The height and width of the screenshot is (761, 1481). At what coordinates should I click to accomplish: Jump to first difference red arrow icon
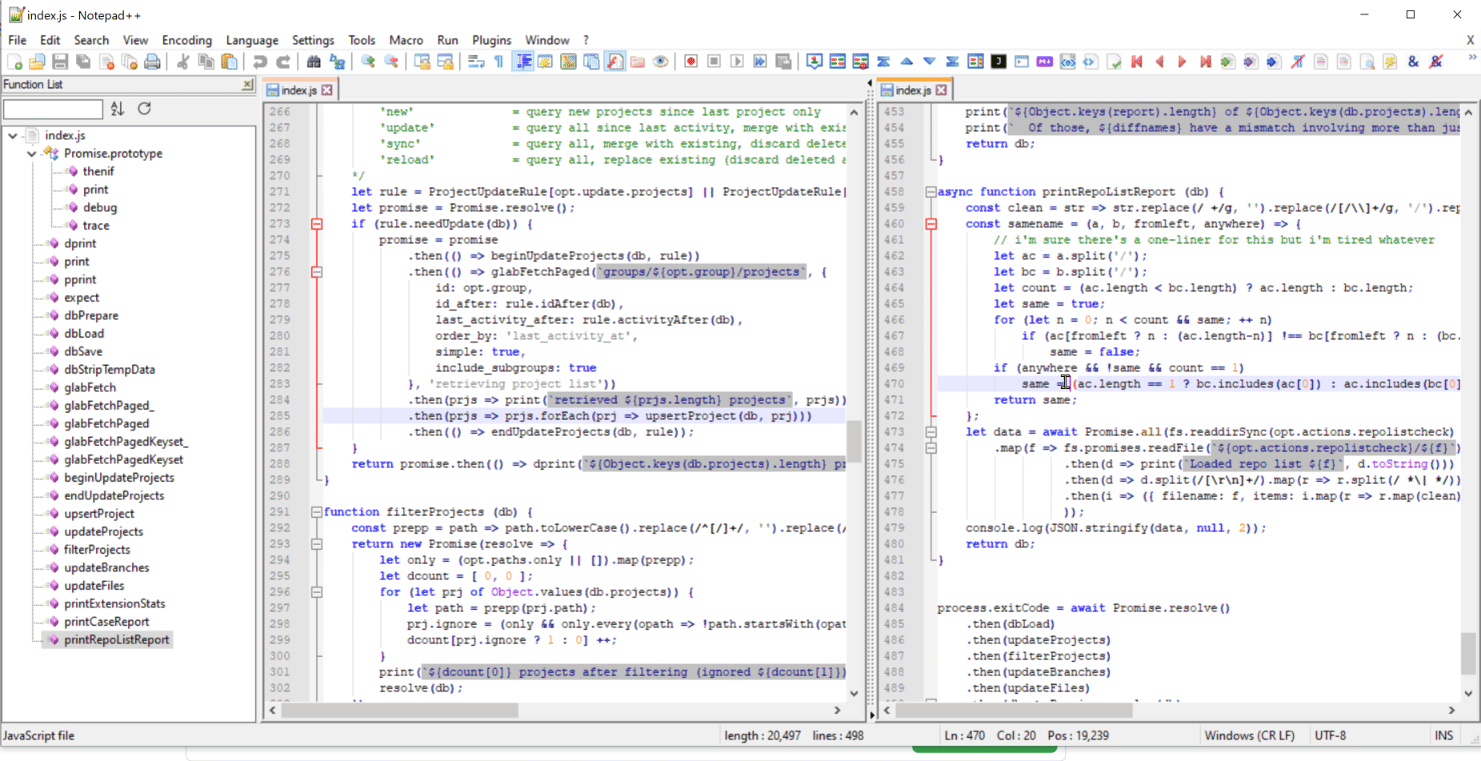tap(1136, 62)
